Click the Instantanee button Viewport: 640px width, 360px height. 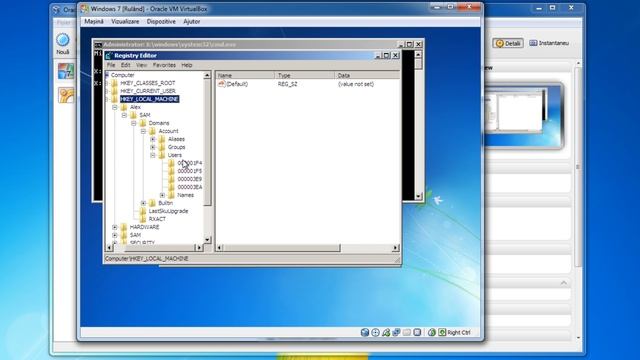[549, 43]
